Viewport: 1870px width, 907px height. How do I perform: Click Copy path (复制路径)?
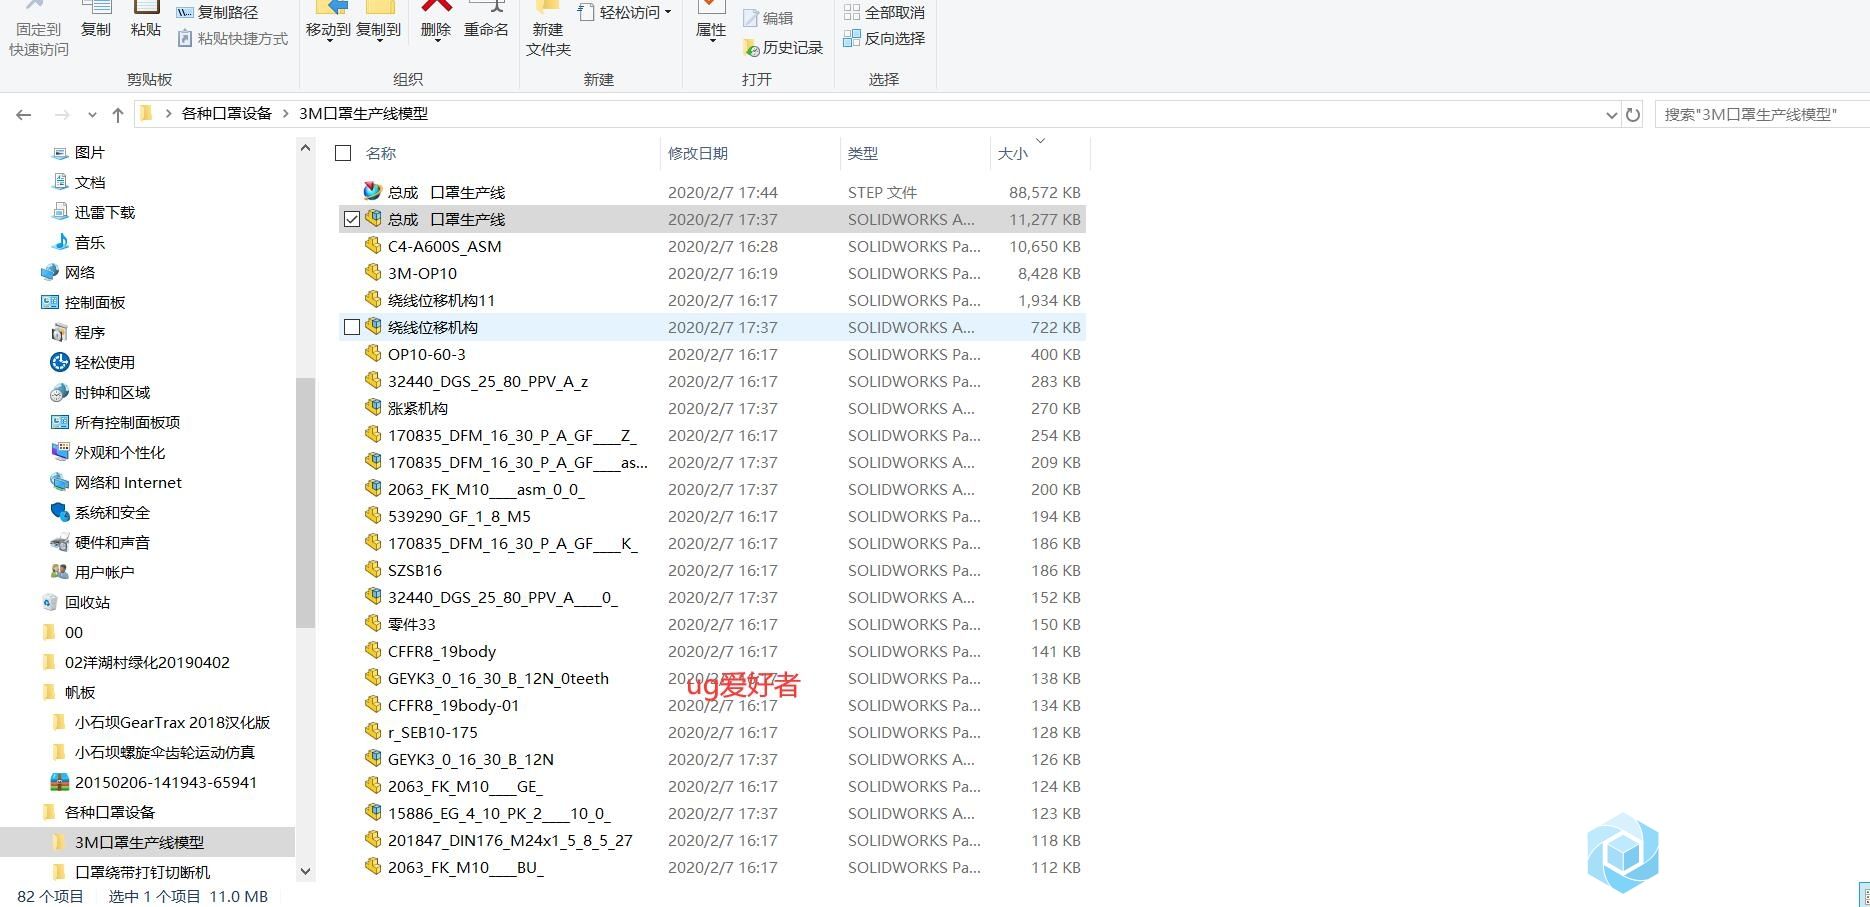(x=217, y=12)
